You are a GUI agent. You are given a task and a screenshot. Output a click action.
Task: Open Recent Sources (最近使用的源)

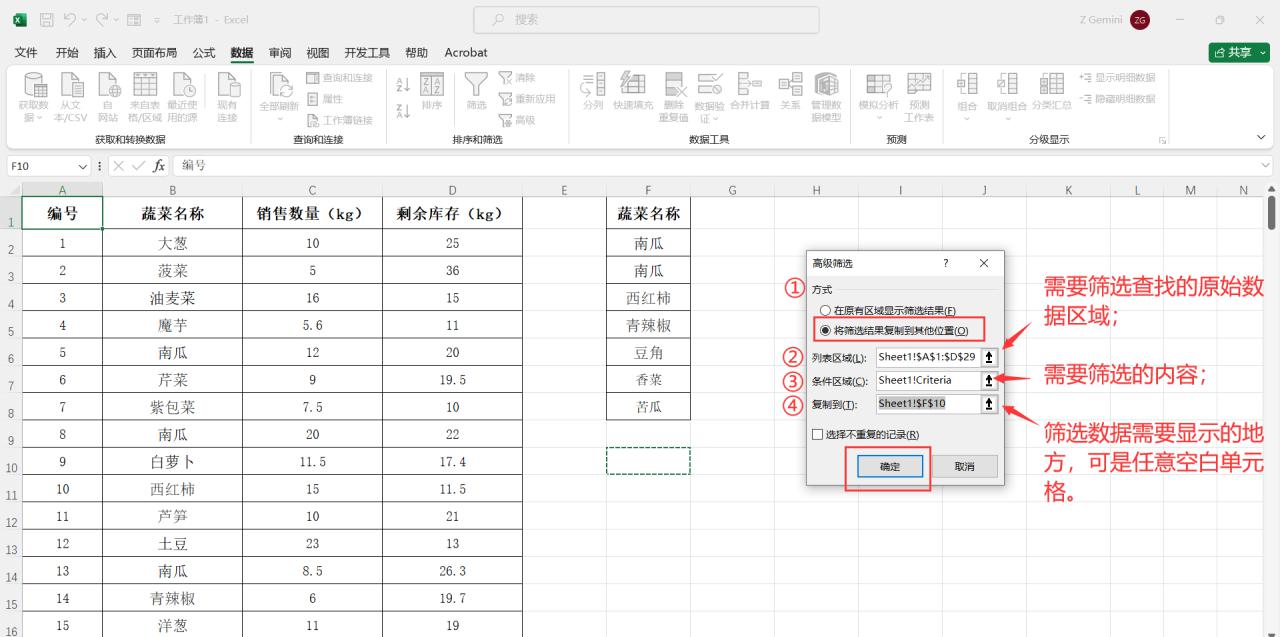point(182,97)
